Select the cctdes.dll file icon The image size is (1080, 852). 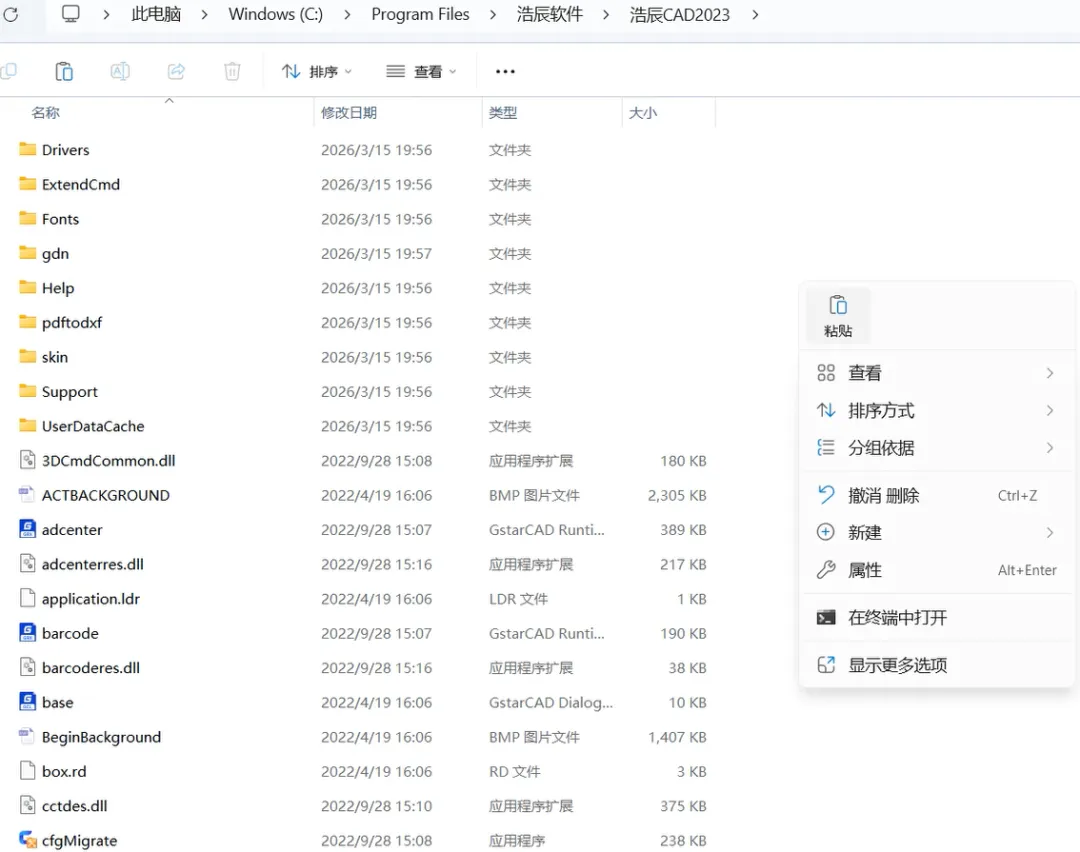tap(28, 805)
